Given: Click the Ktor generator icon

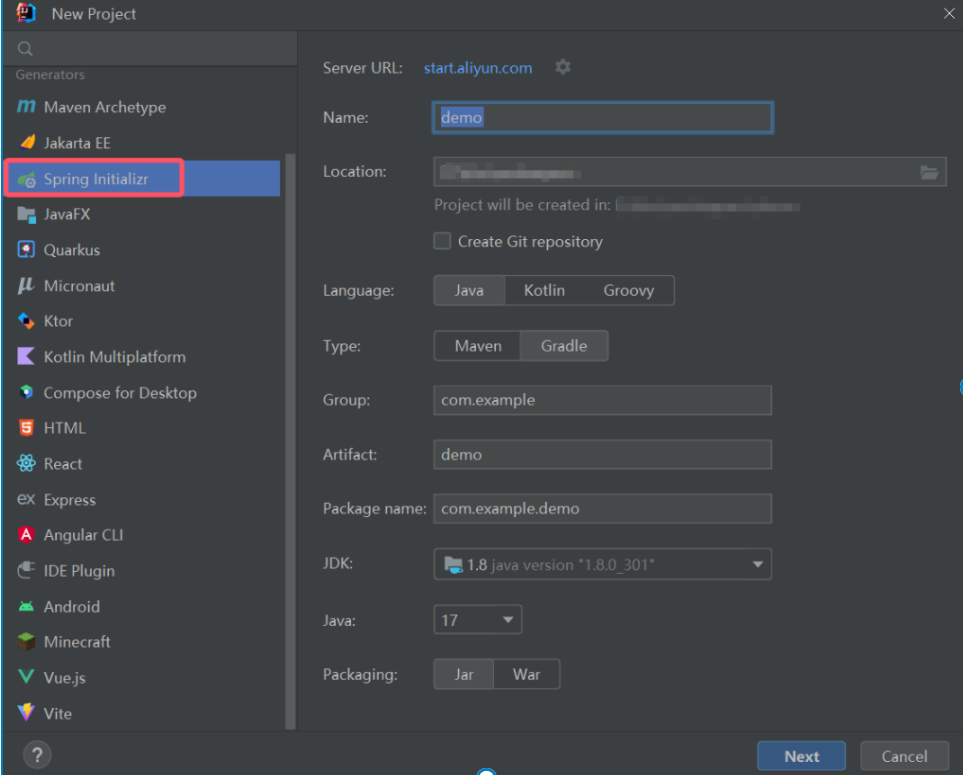Looking at the screenshot, I should (x=26, y=321).
